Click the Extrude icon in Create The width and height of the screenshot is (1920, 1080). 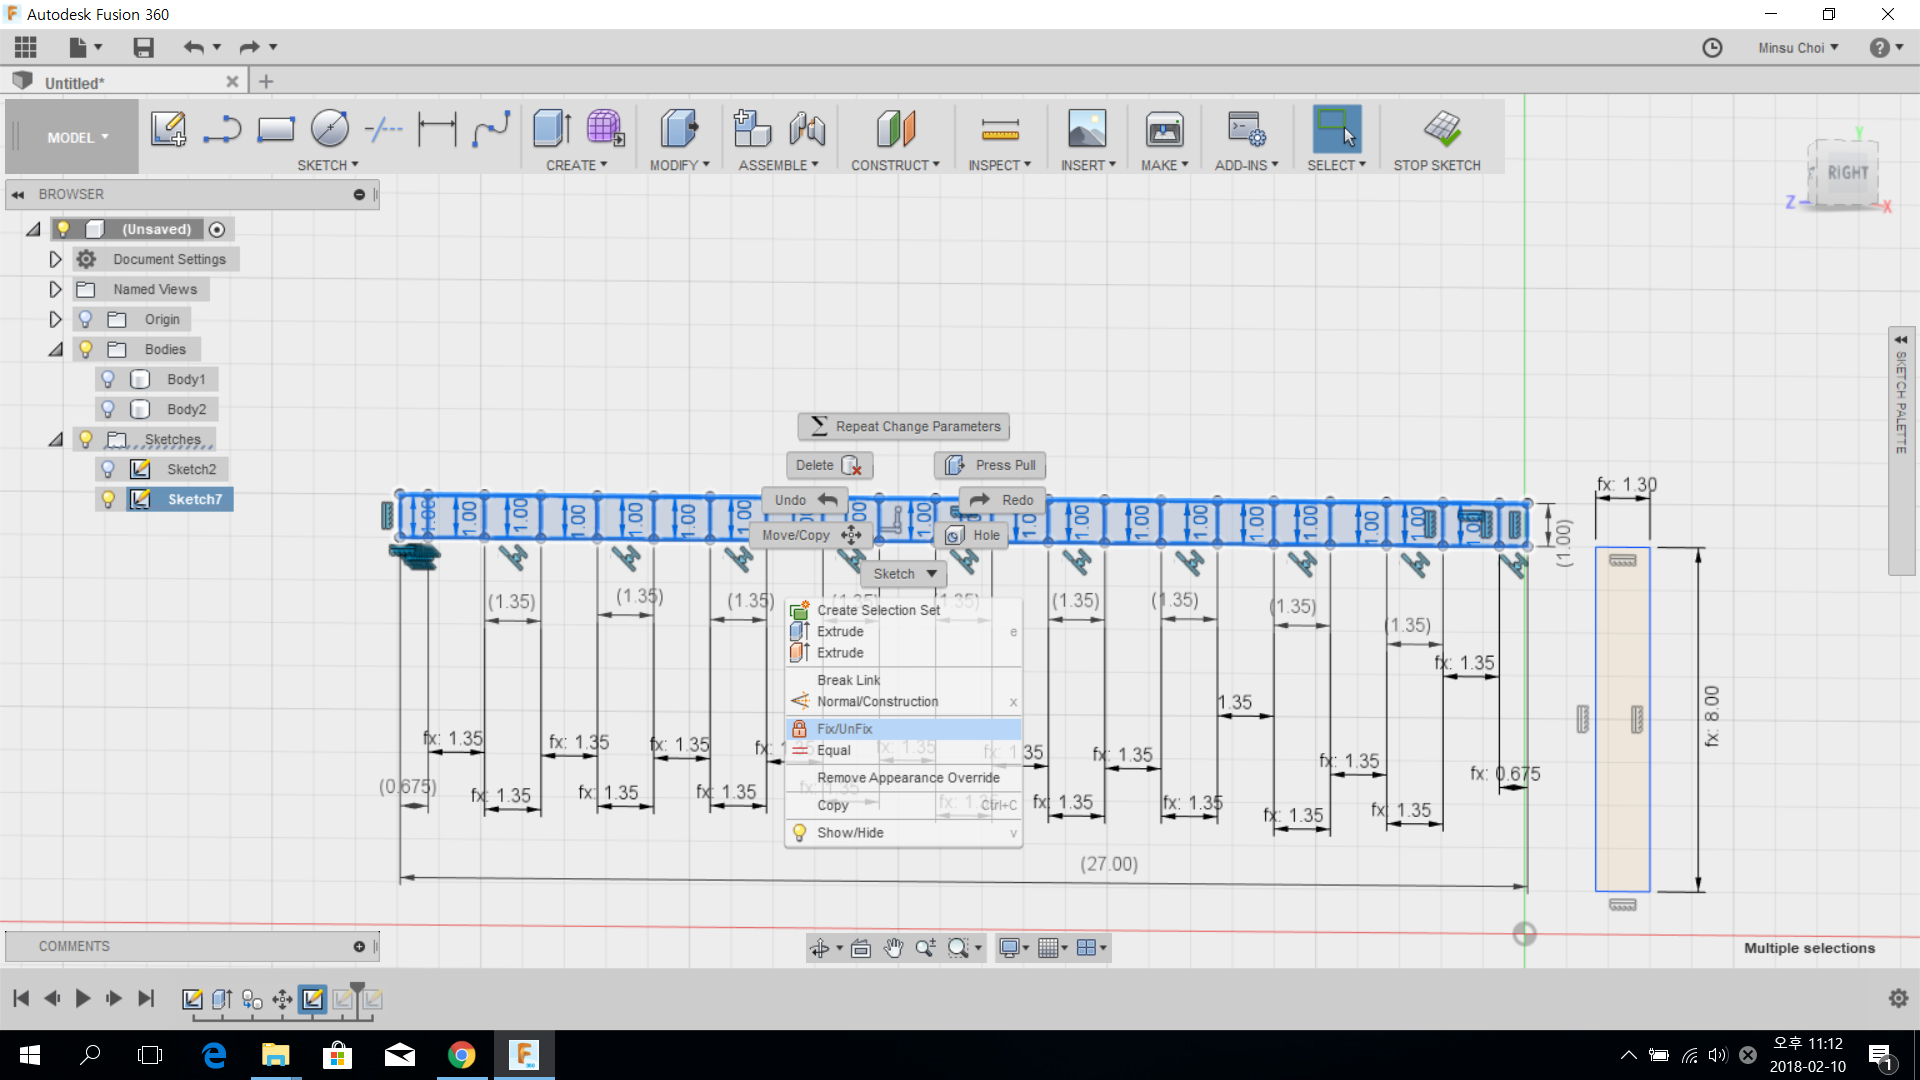point(552,129)
